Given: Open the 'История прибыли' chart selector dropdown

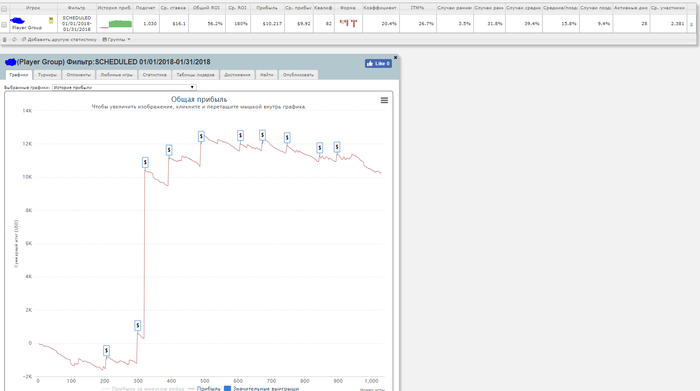Looking at the screenshot, I should click(x=124, y=87).
